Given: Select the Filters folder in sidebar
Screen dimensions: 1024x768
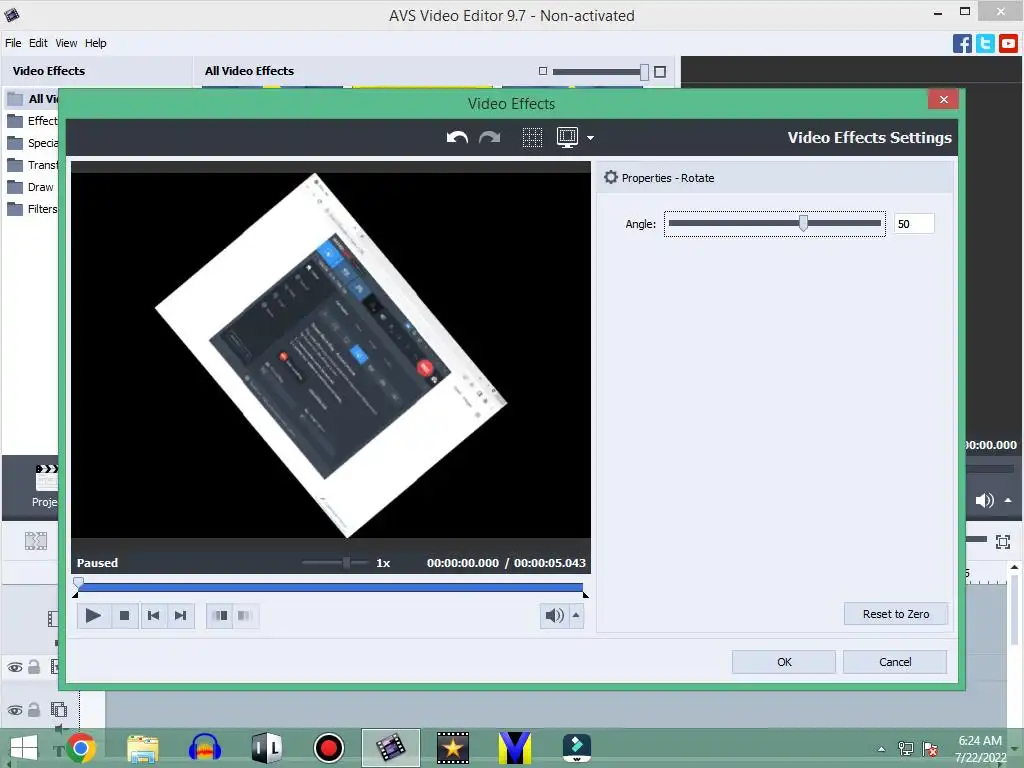Looking at the screenshot, I should point(32,209).
